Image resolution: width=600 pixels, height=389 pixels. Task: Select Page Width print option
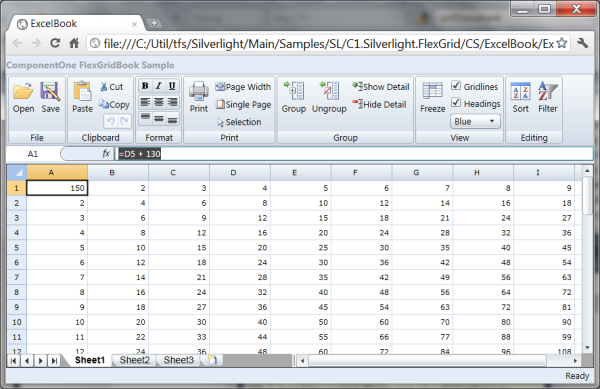243,87
